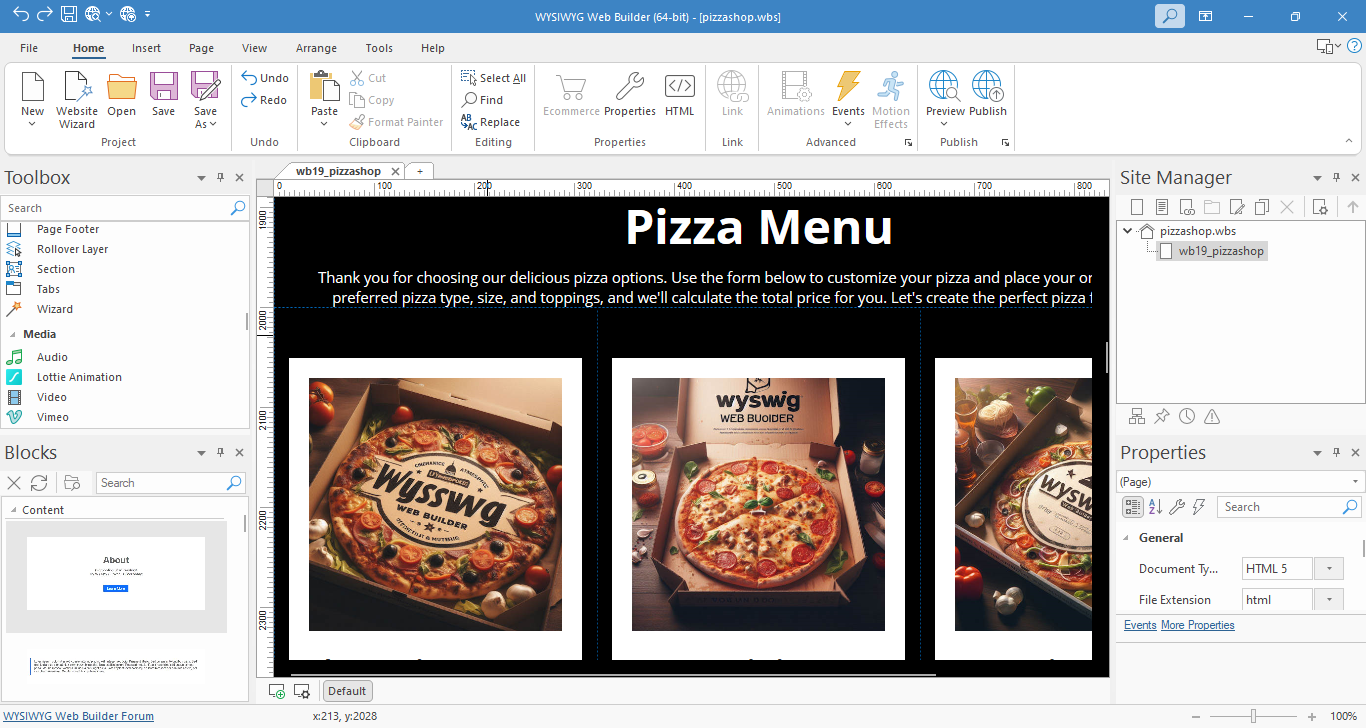The height and width of the screenshot is (728, 1366).
Task: Click the About block thumbnail
Action: pos(116,577)
